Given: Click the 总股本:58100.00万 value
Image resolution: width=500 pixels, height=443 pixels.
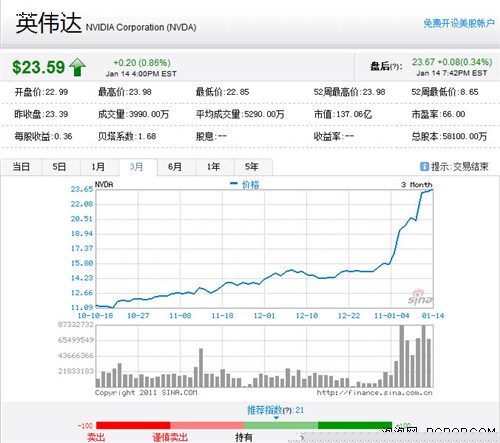Looking at the screenshot, I should [449, 136].
